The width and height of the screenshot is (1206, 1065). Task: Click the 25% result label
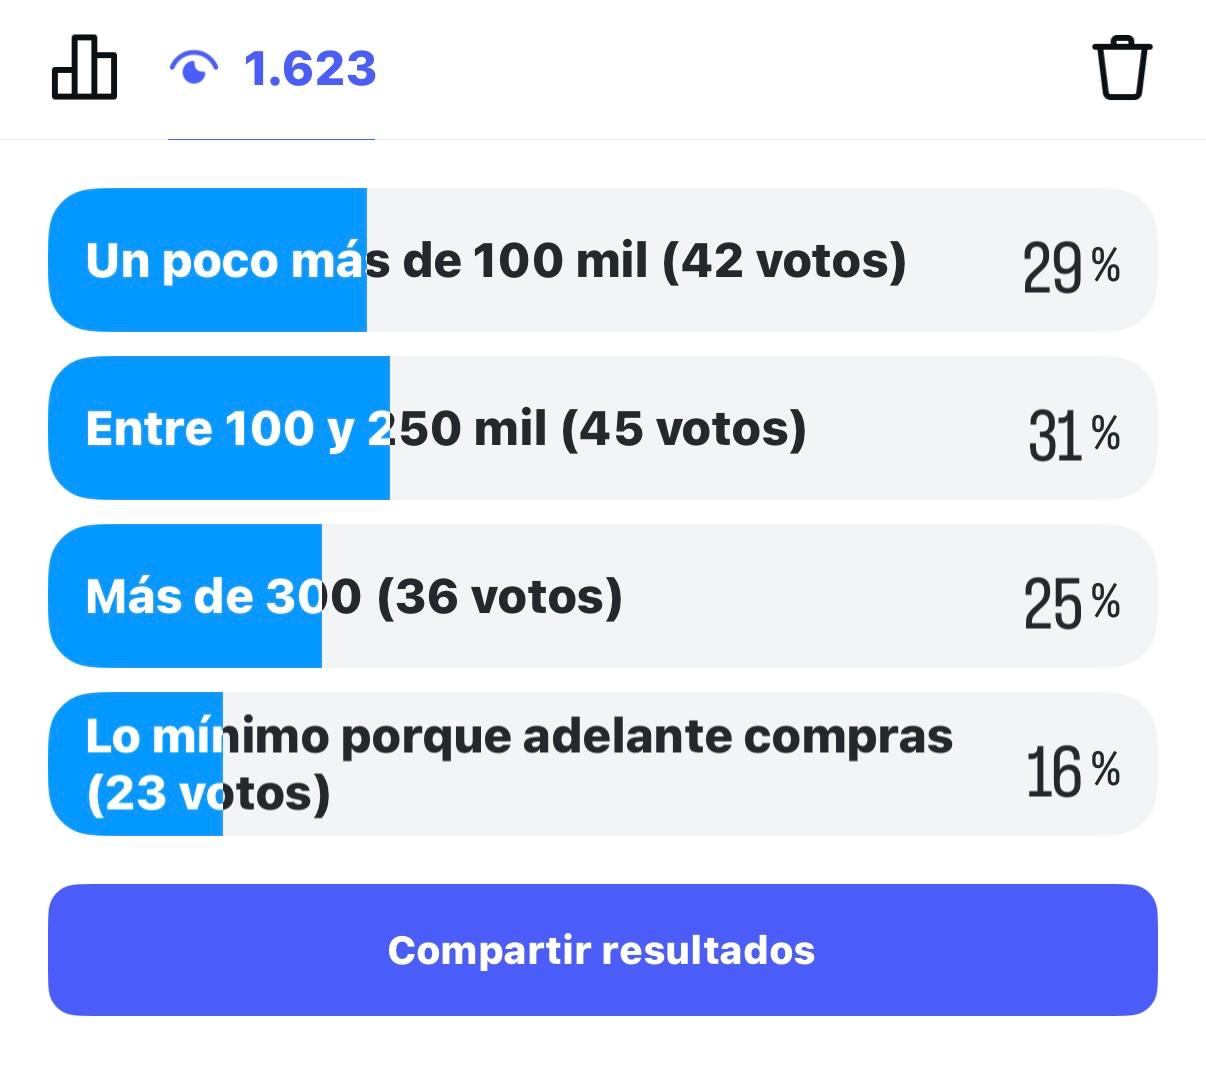[x=1070, y=602]
